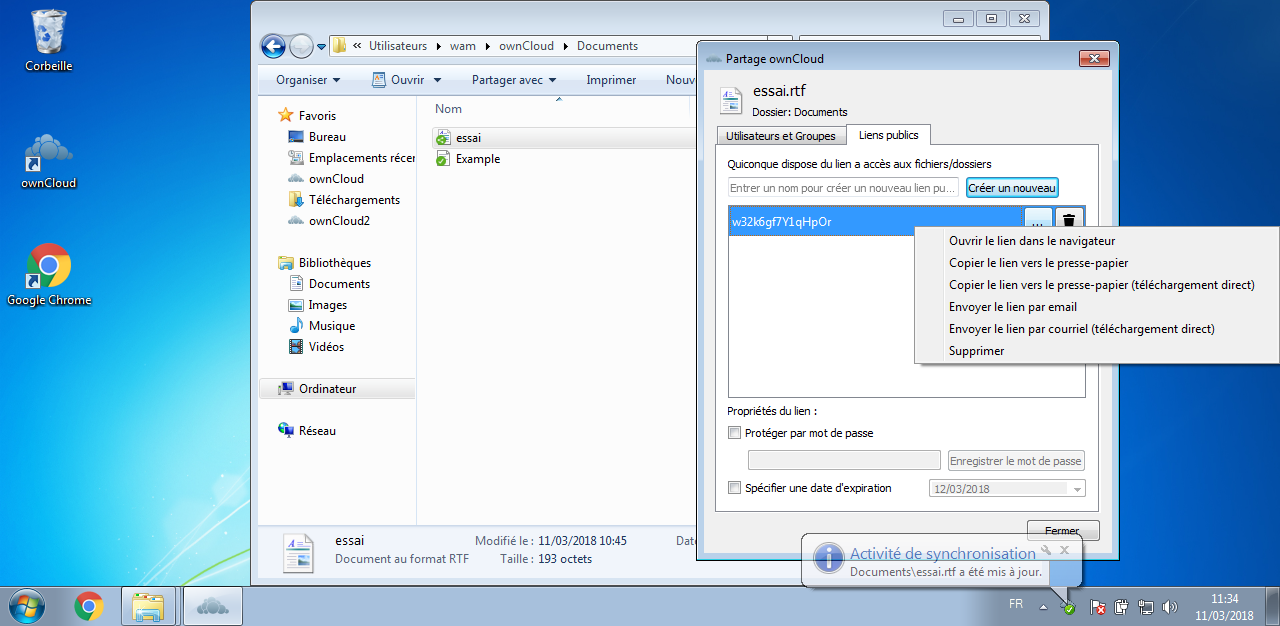1280x626 pixels.
Task: Open ownCloud in Explorer favorites
Action: 336,179
